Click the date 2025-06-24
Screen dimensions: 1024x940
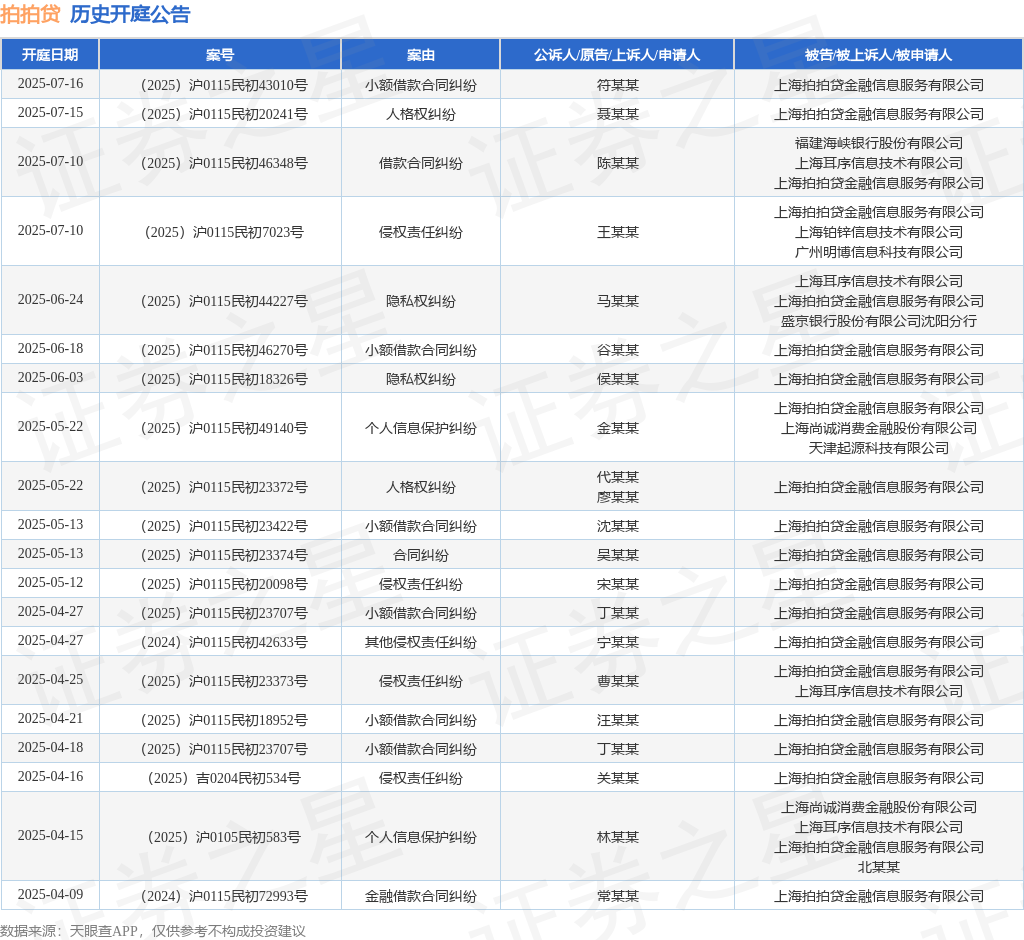(x=50, y=299)
